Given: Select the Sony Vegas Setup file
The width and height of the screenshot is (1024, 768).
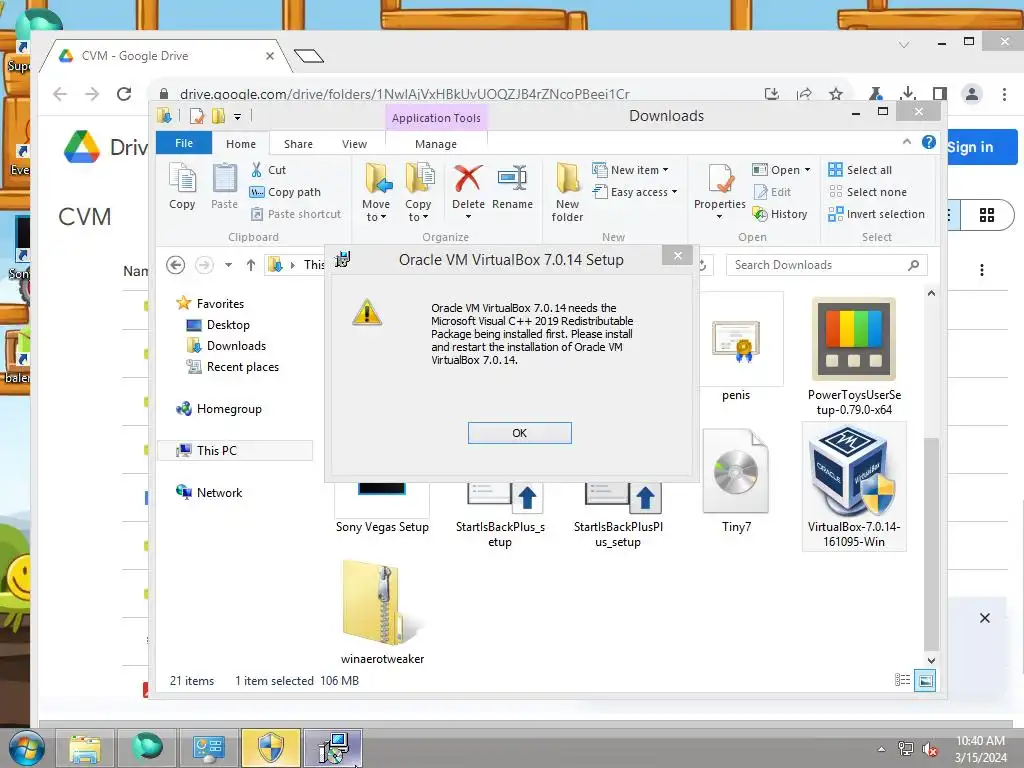Looking at the screenshot, I should pos(382,509).
